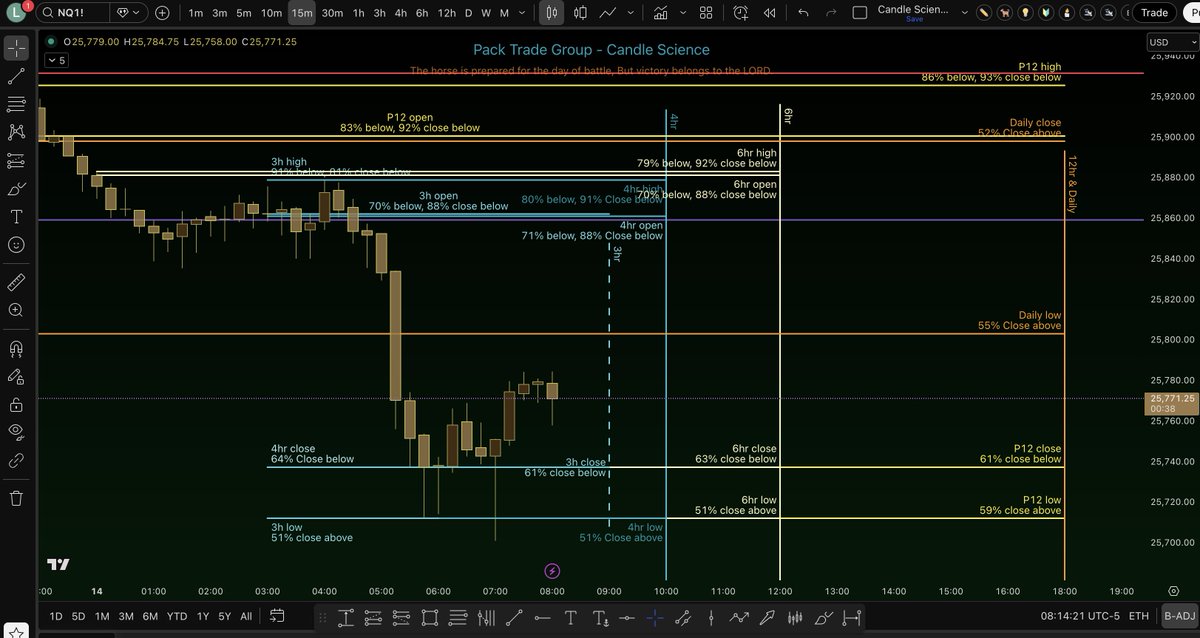Select the 5m timeframe
This screenshot has height=638, width=1200.
(x=244, y=13)
